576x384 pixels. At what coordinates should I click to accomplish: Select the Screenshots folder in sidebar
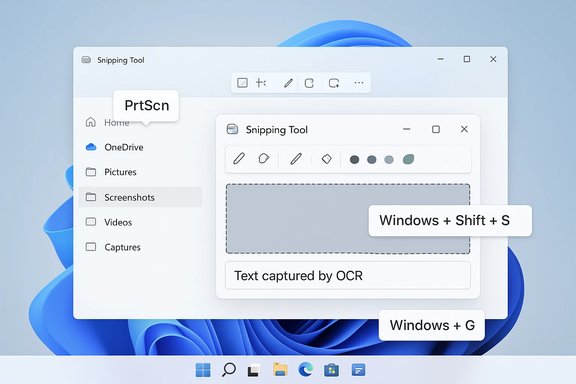pyautogui.click(x=141, y=197)
